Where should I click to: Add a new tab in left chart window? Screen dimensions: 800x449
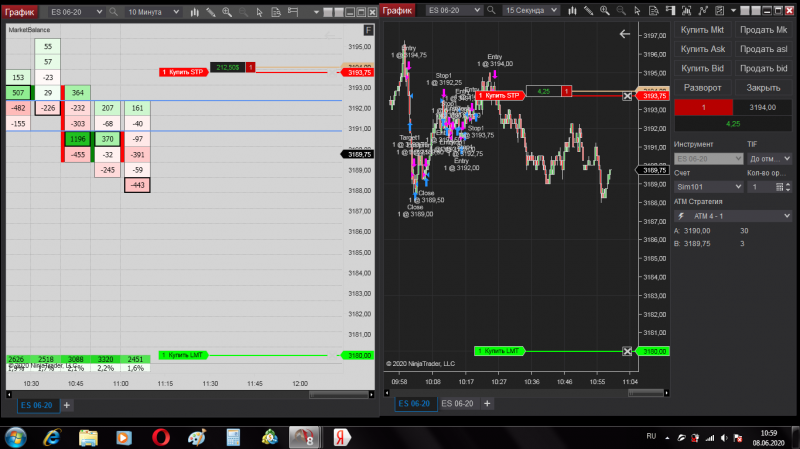click(x=67, y=405)
